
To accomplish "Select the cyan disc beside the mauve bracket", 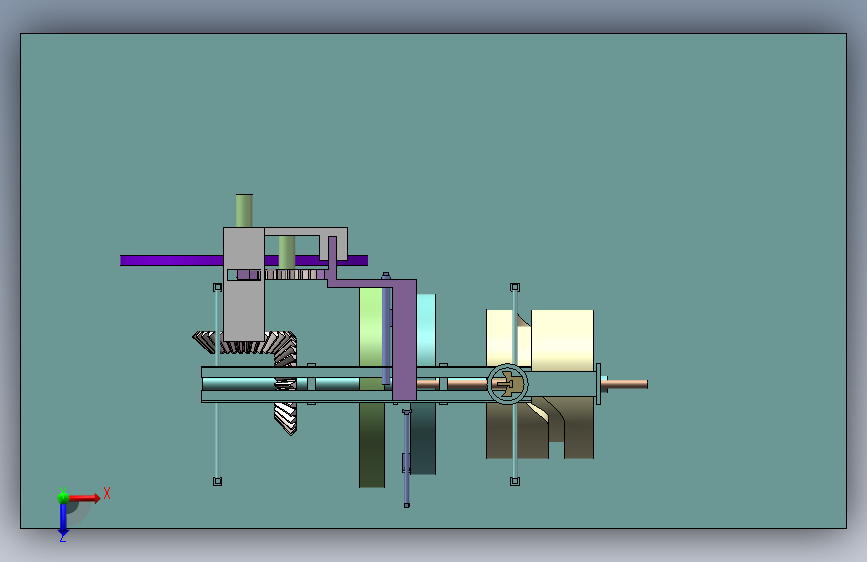I will [426, 330].
